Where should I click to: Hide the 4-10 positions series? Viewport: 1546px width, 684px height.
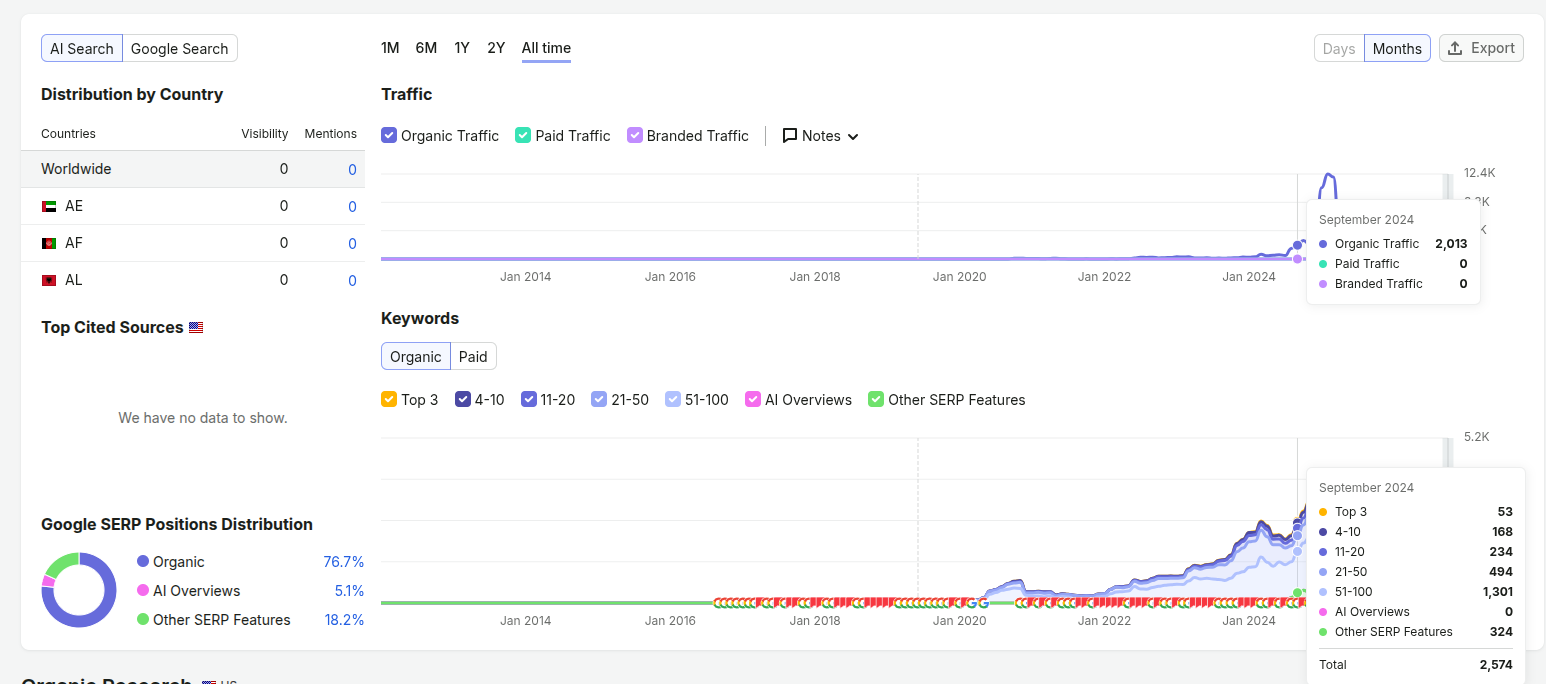463,399
